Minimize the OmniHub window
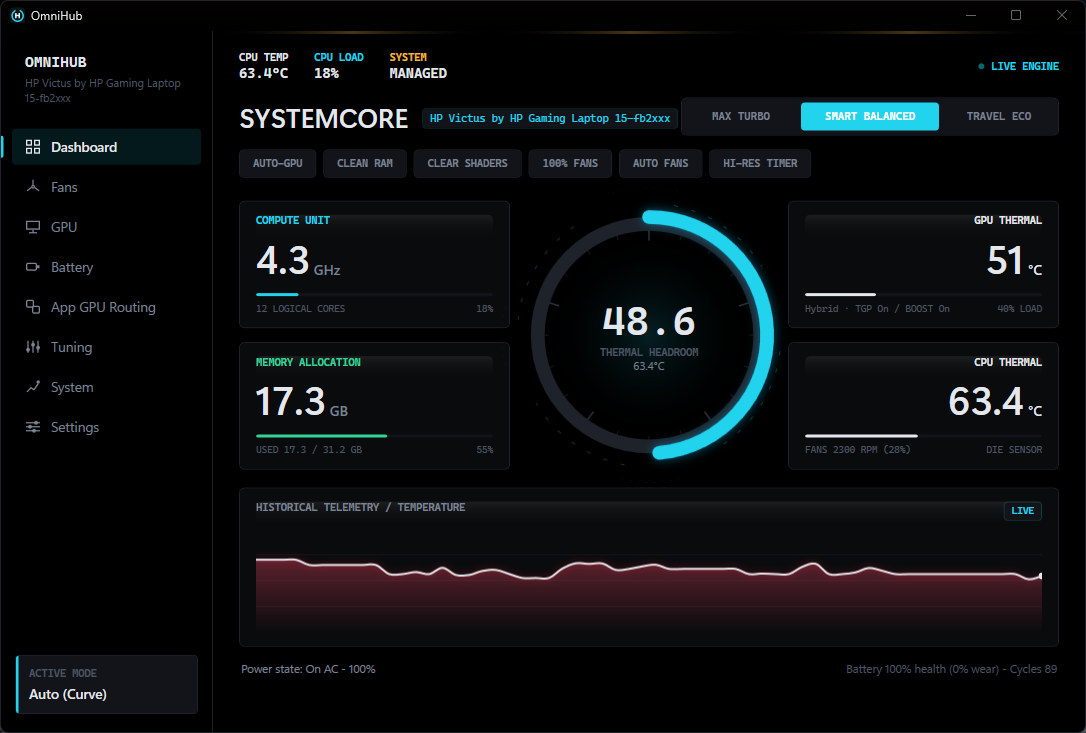1086x733 pixels. point(971,15)
